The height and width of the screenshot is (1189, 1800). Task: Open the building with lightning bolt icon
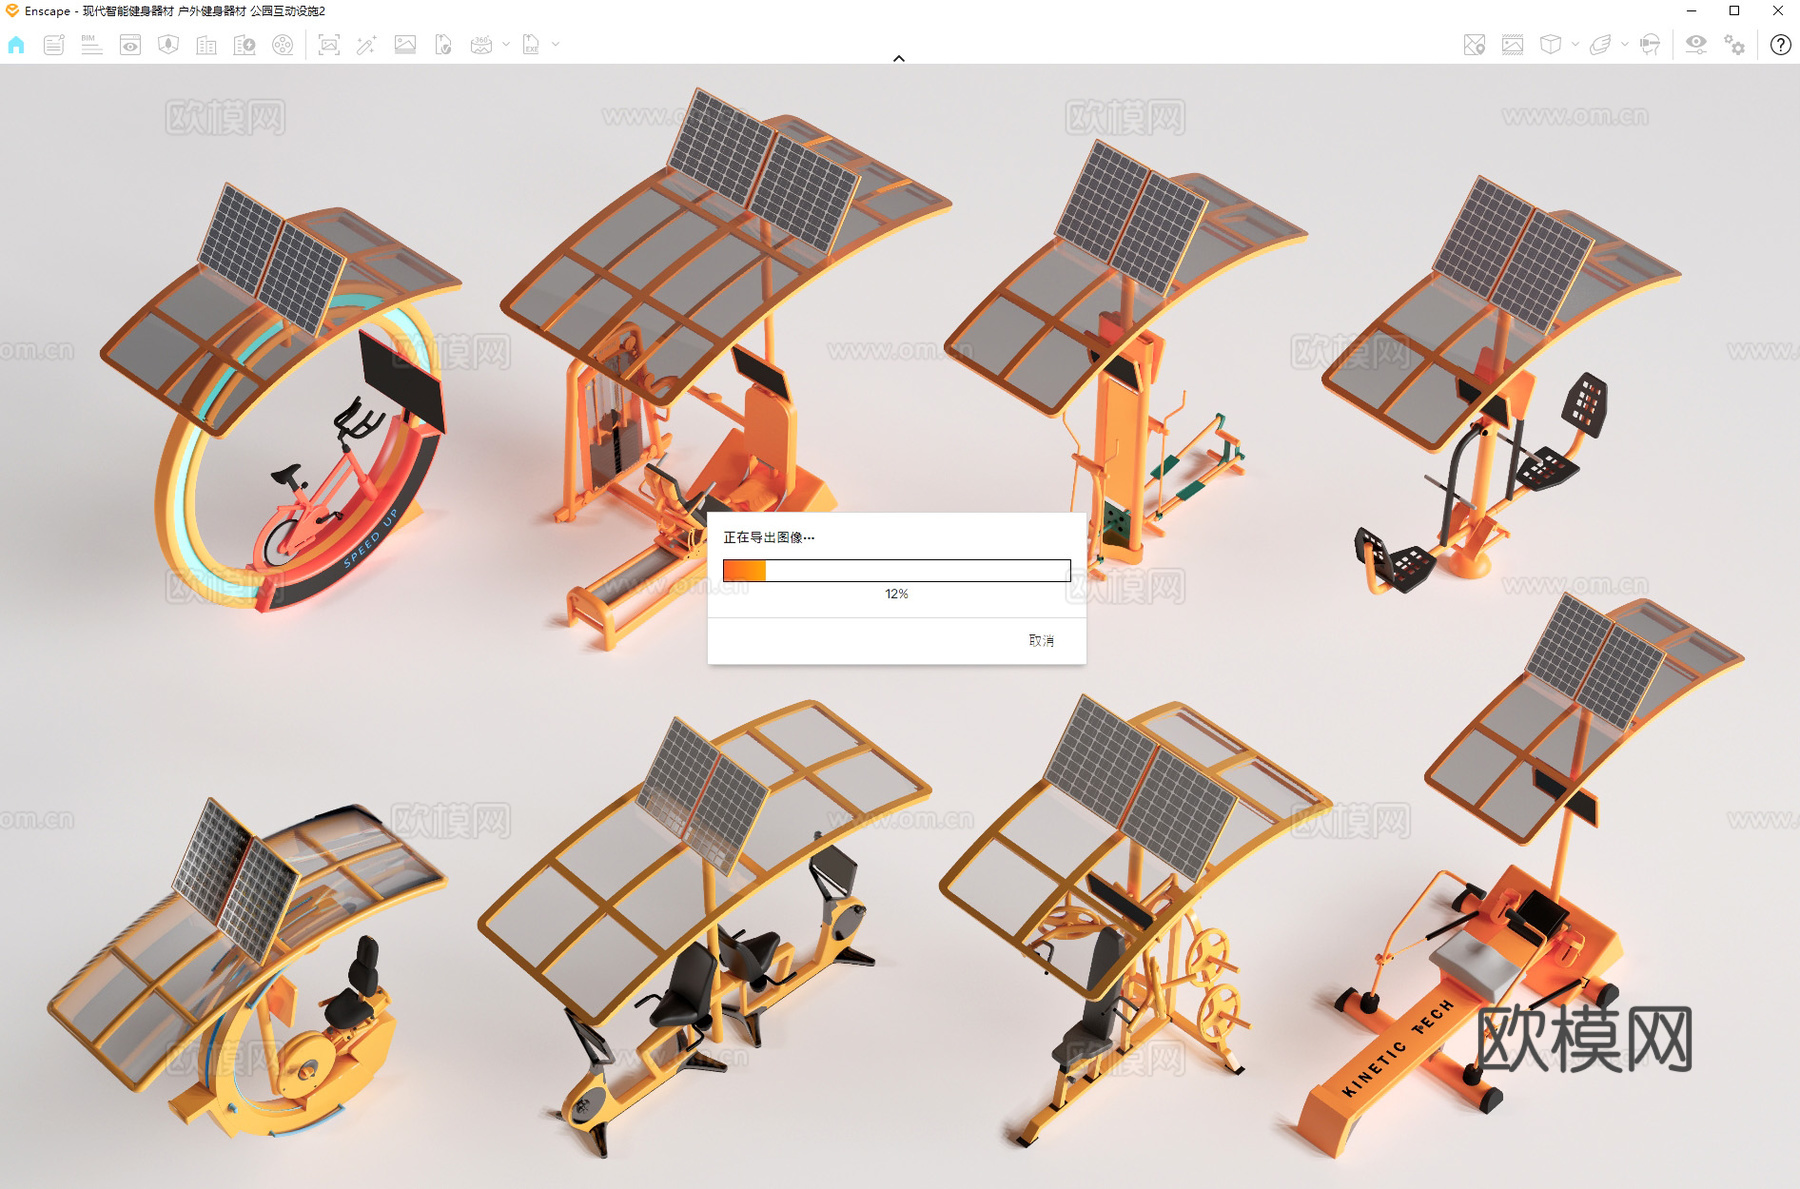(x=244, y=45)
